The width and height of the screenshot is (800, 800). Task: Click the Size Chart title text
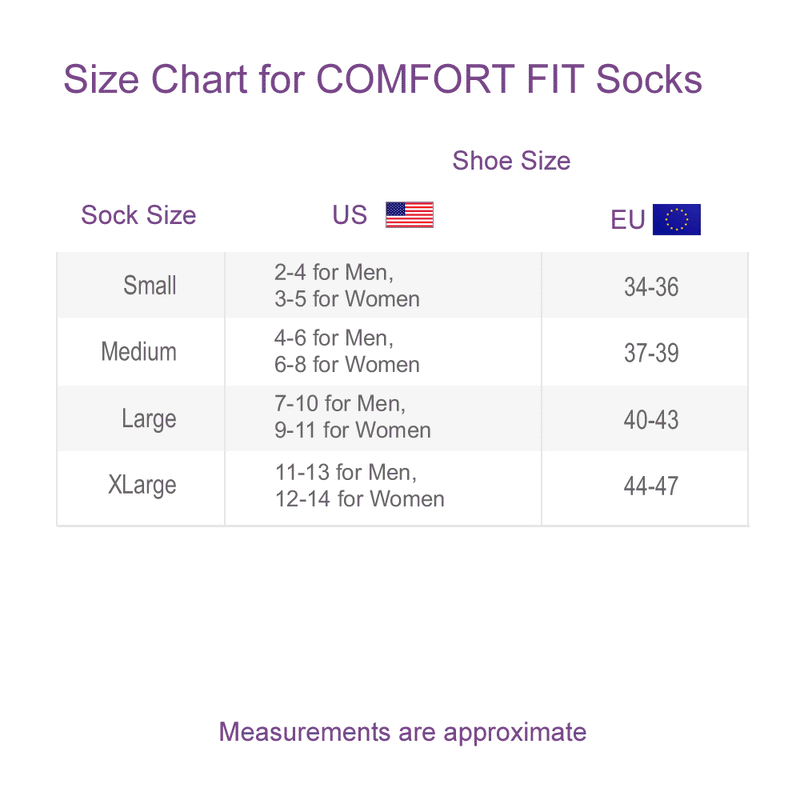(382, 79)
